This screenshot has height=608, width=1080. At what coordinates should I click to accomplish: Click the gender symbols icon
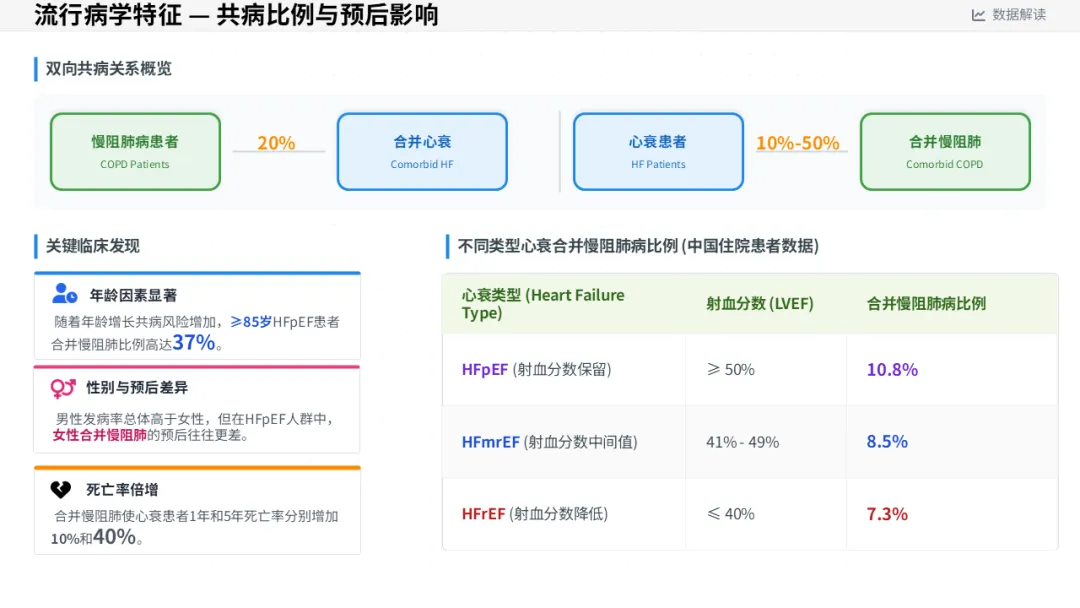[63, 387]
